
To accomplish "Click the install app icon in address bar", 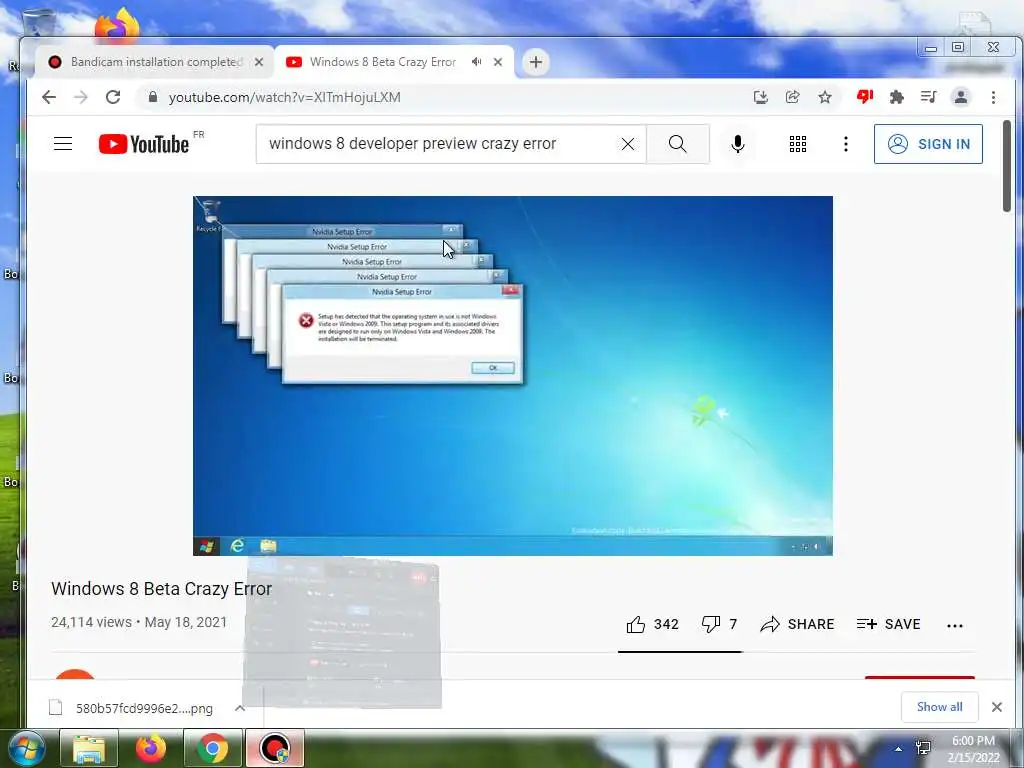I will (x=760, y=97).
